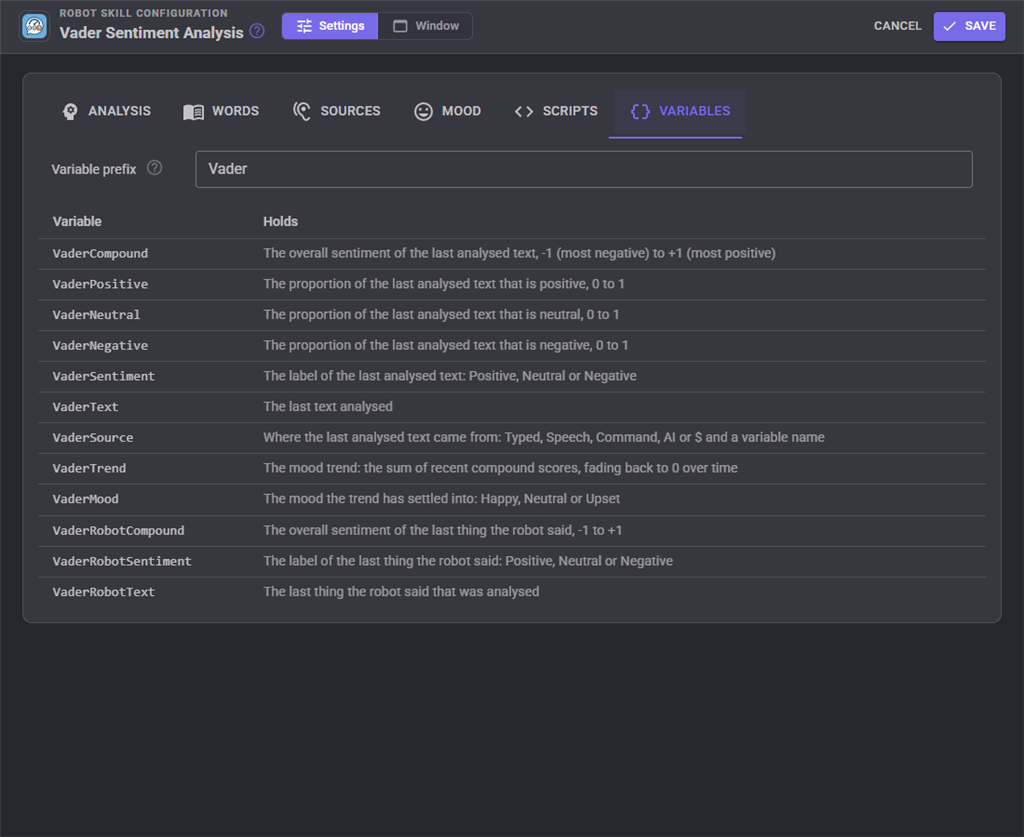Save the skill configuration
The image size is (1024, 837).
pyautogui.click(x=969, y=26)
